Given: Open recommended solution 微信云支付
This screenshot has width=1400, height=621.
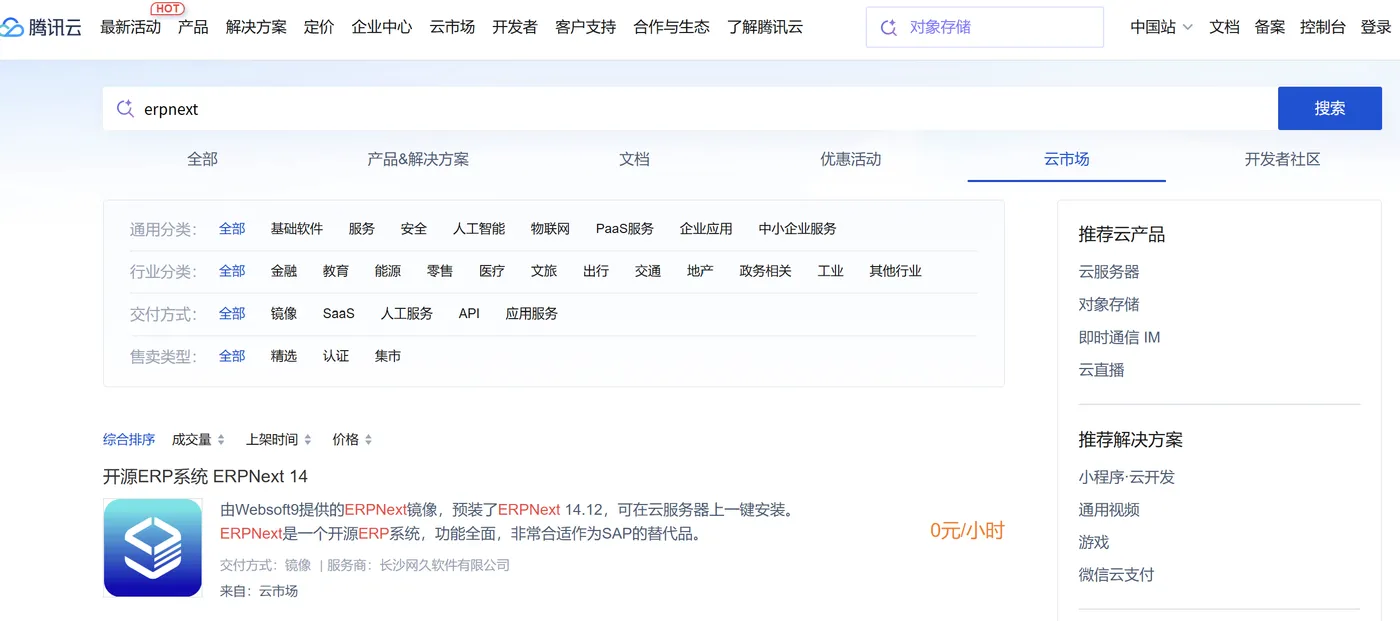Looking at the screenshot, I should [x=1116, y=575].
